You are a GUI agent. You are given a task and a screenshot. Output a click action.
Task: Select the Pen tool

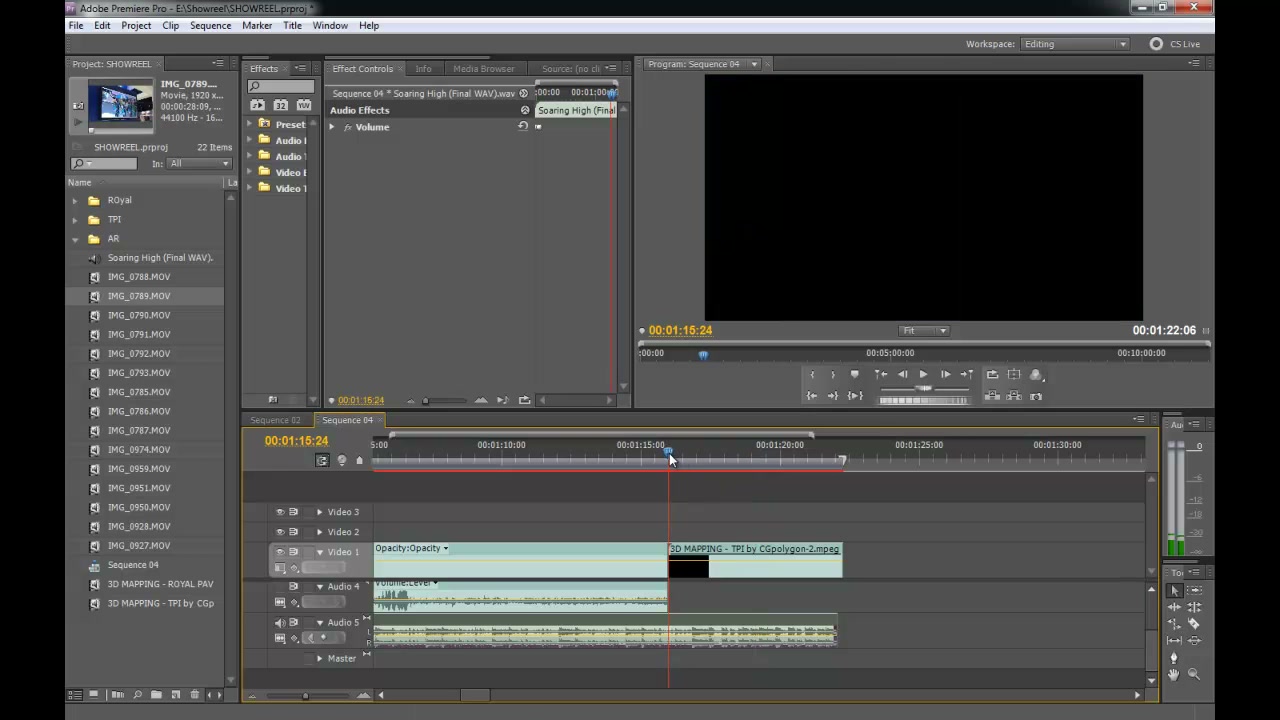pos(1175,657)
